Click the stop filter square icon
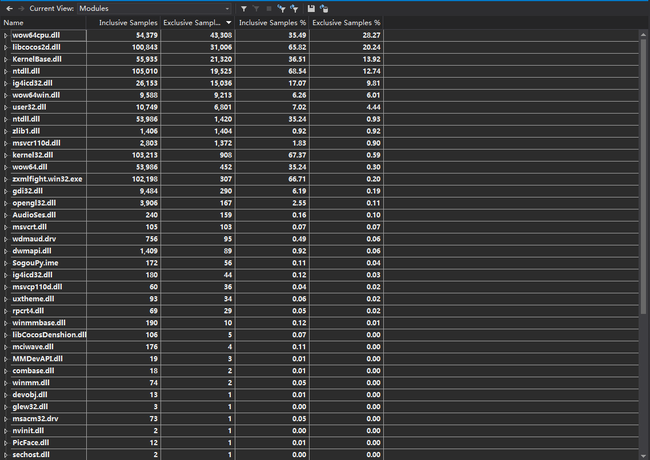The width and height of the screenshot is (650, 460). click(x=269, y=8)
